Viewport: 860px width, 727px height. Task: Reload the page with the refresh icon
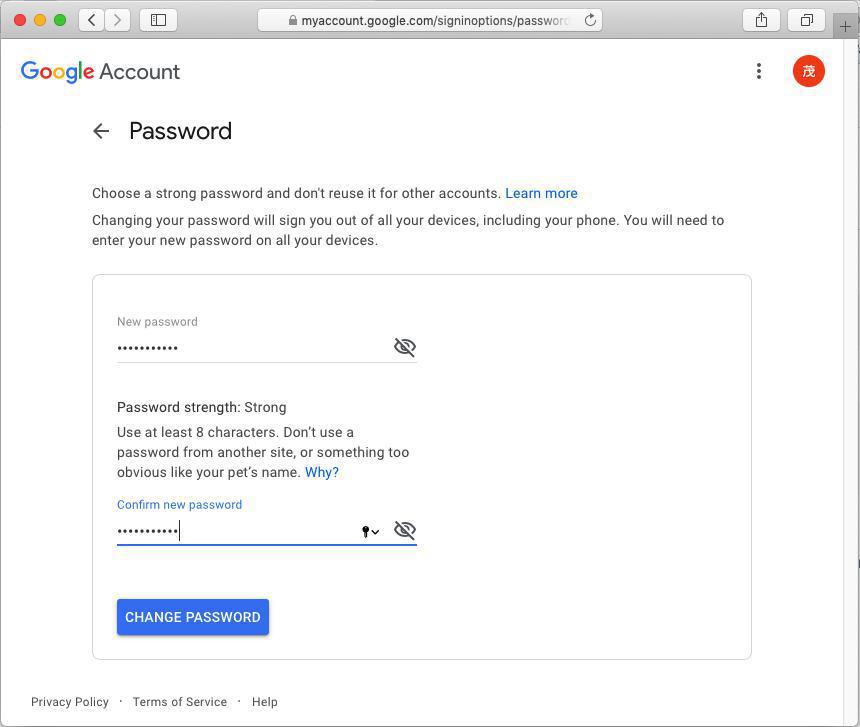click(590, 20)
